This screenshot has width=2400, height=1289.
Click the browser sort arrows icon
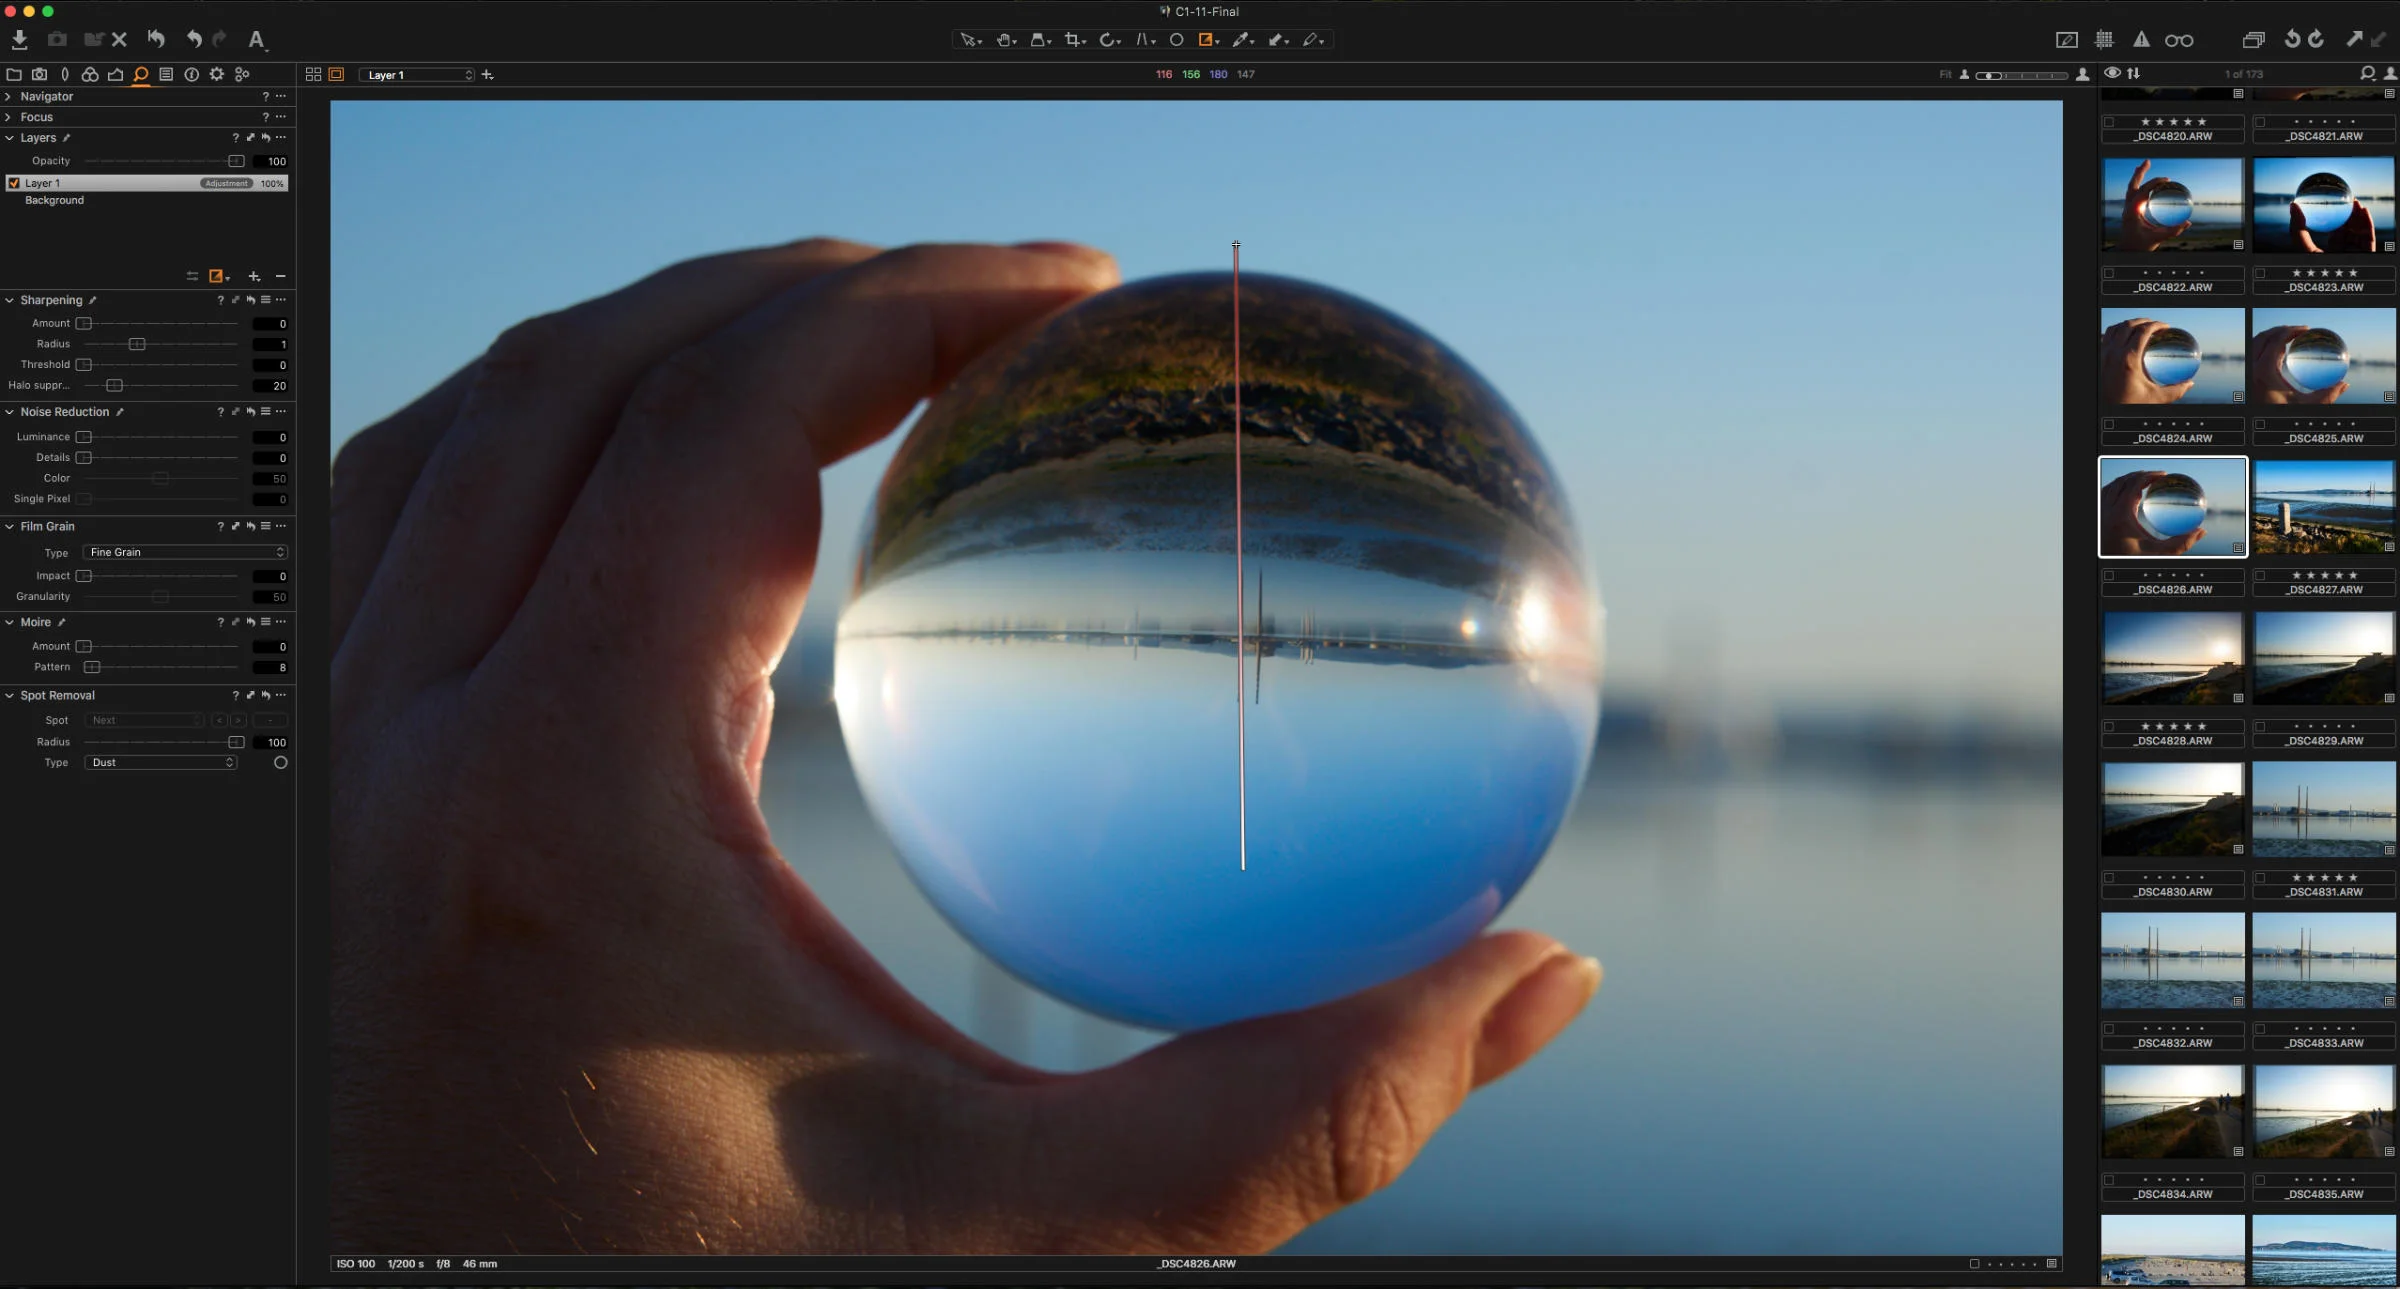[2134, 73]
